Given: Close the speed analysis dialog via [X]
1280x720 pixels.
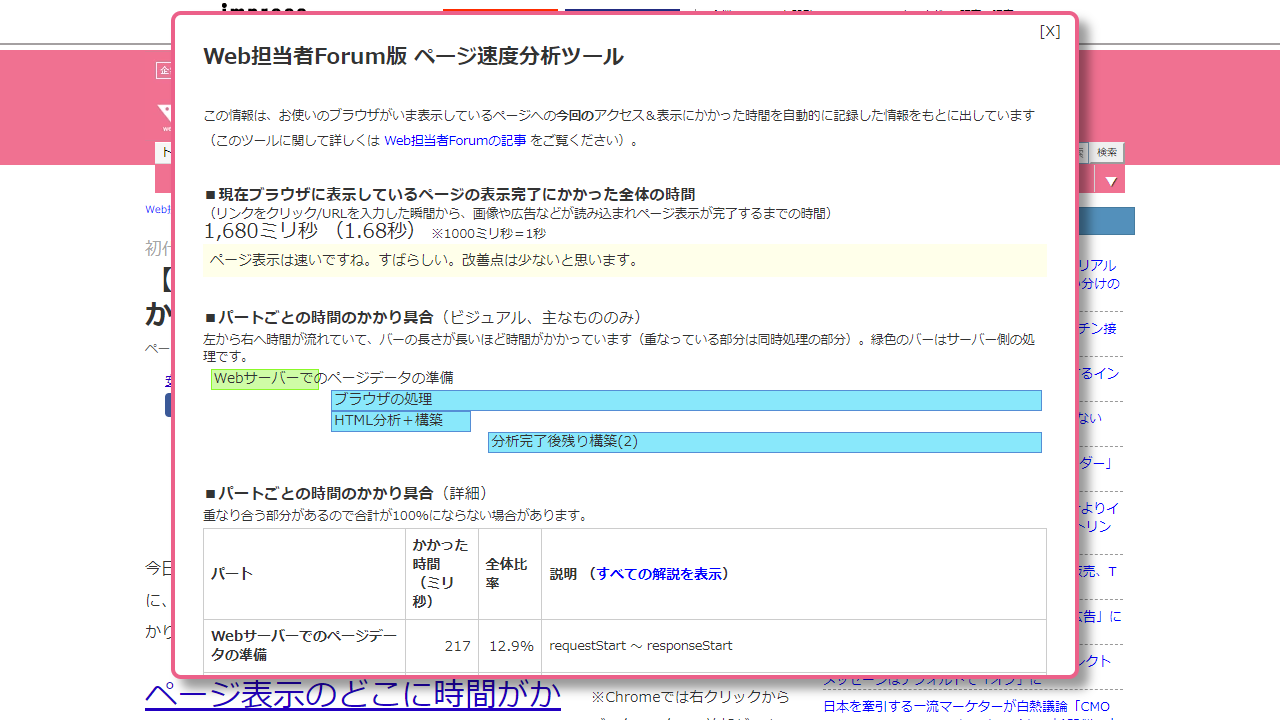Looking at the screenshot, I should click(x=1050, y=31).
